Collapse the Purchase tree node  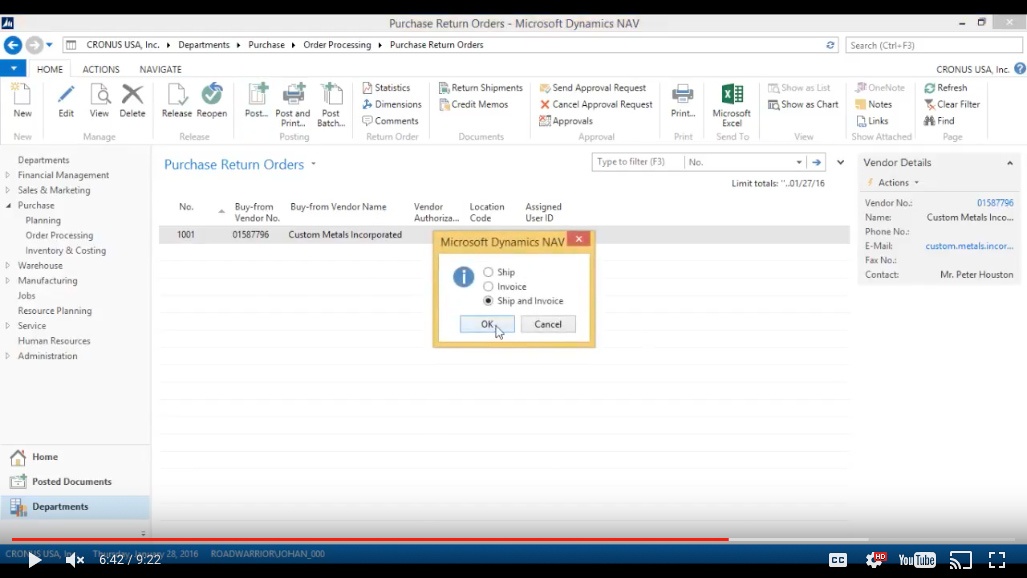8,205
